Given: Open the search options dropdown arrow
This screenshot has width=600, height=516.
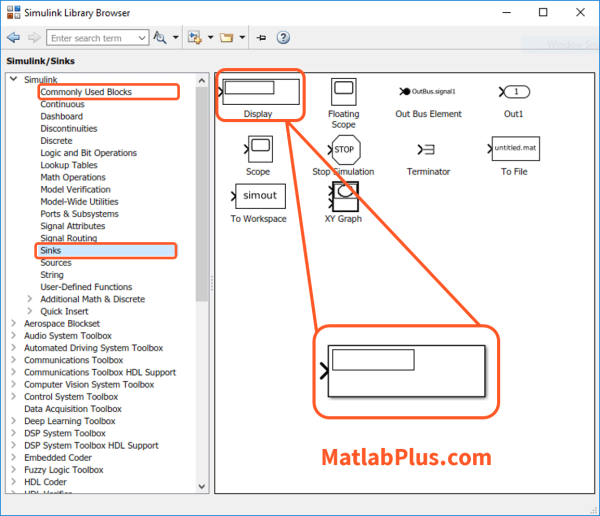Looking at the screenshot, I should click(176, 38).
